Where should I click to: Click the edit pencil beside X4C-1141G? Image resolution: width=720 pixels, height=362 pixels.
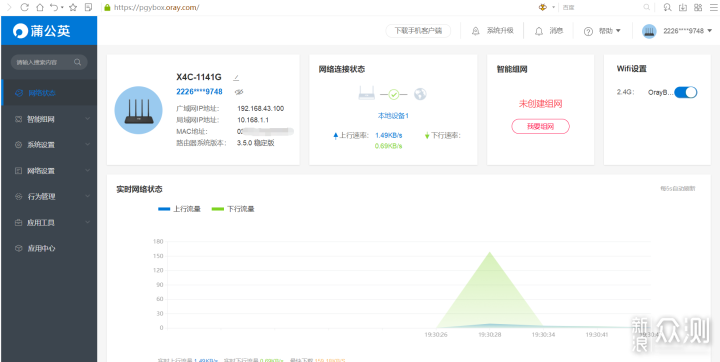point(236,78)
